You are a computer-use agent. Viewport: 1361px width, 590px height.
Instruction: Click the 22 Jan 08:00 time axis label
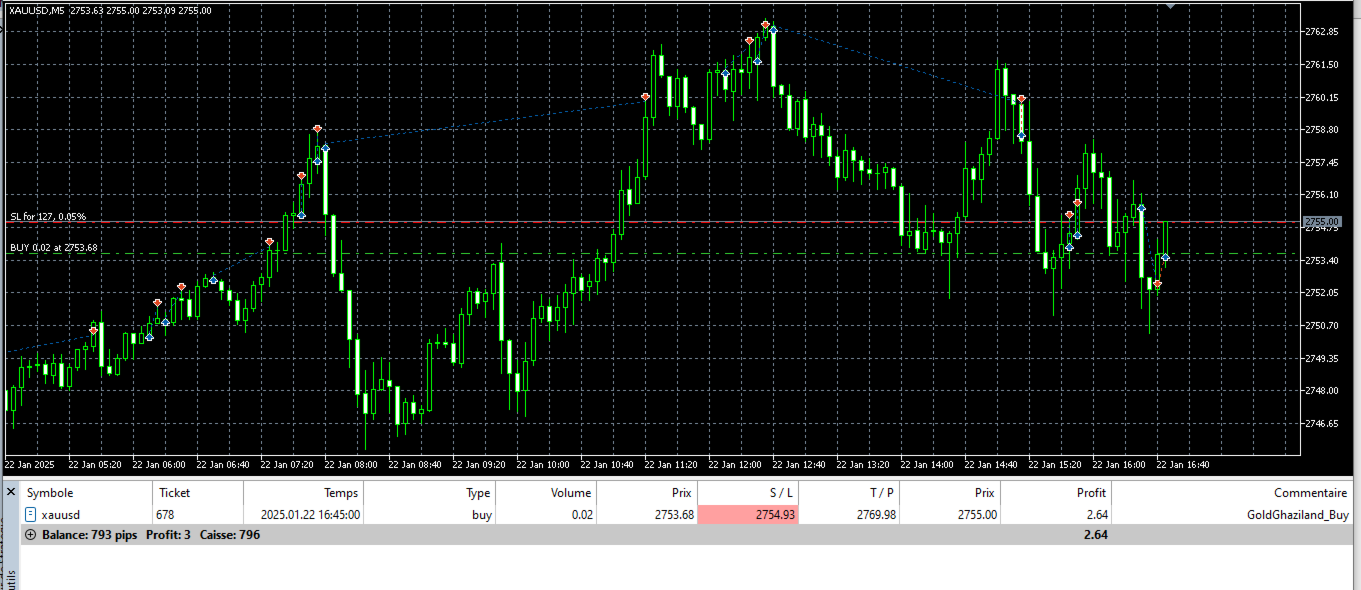coord(350,465)
